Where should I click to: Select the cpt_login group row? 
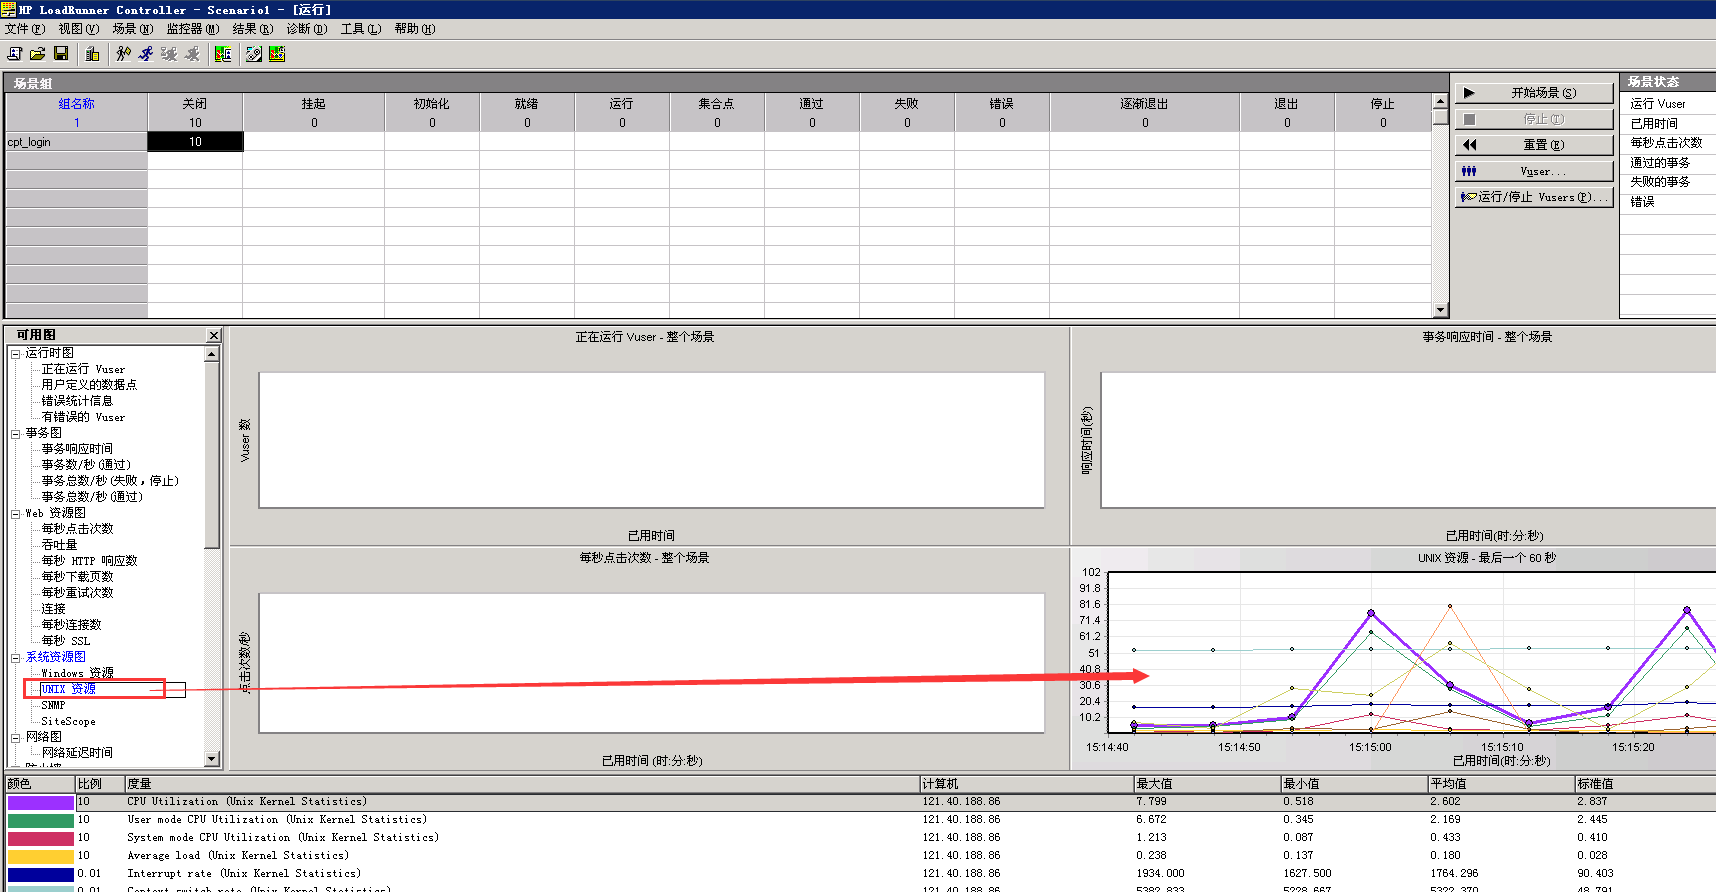[x=76, y=142]
